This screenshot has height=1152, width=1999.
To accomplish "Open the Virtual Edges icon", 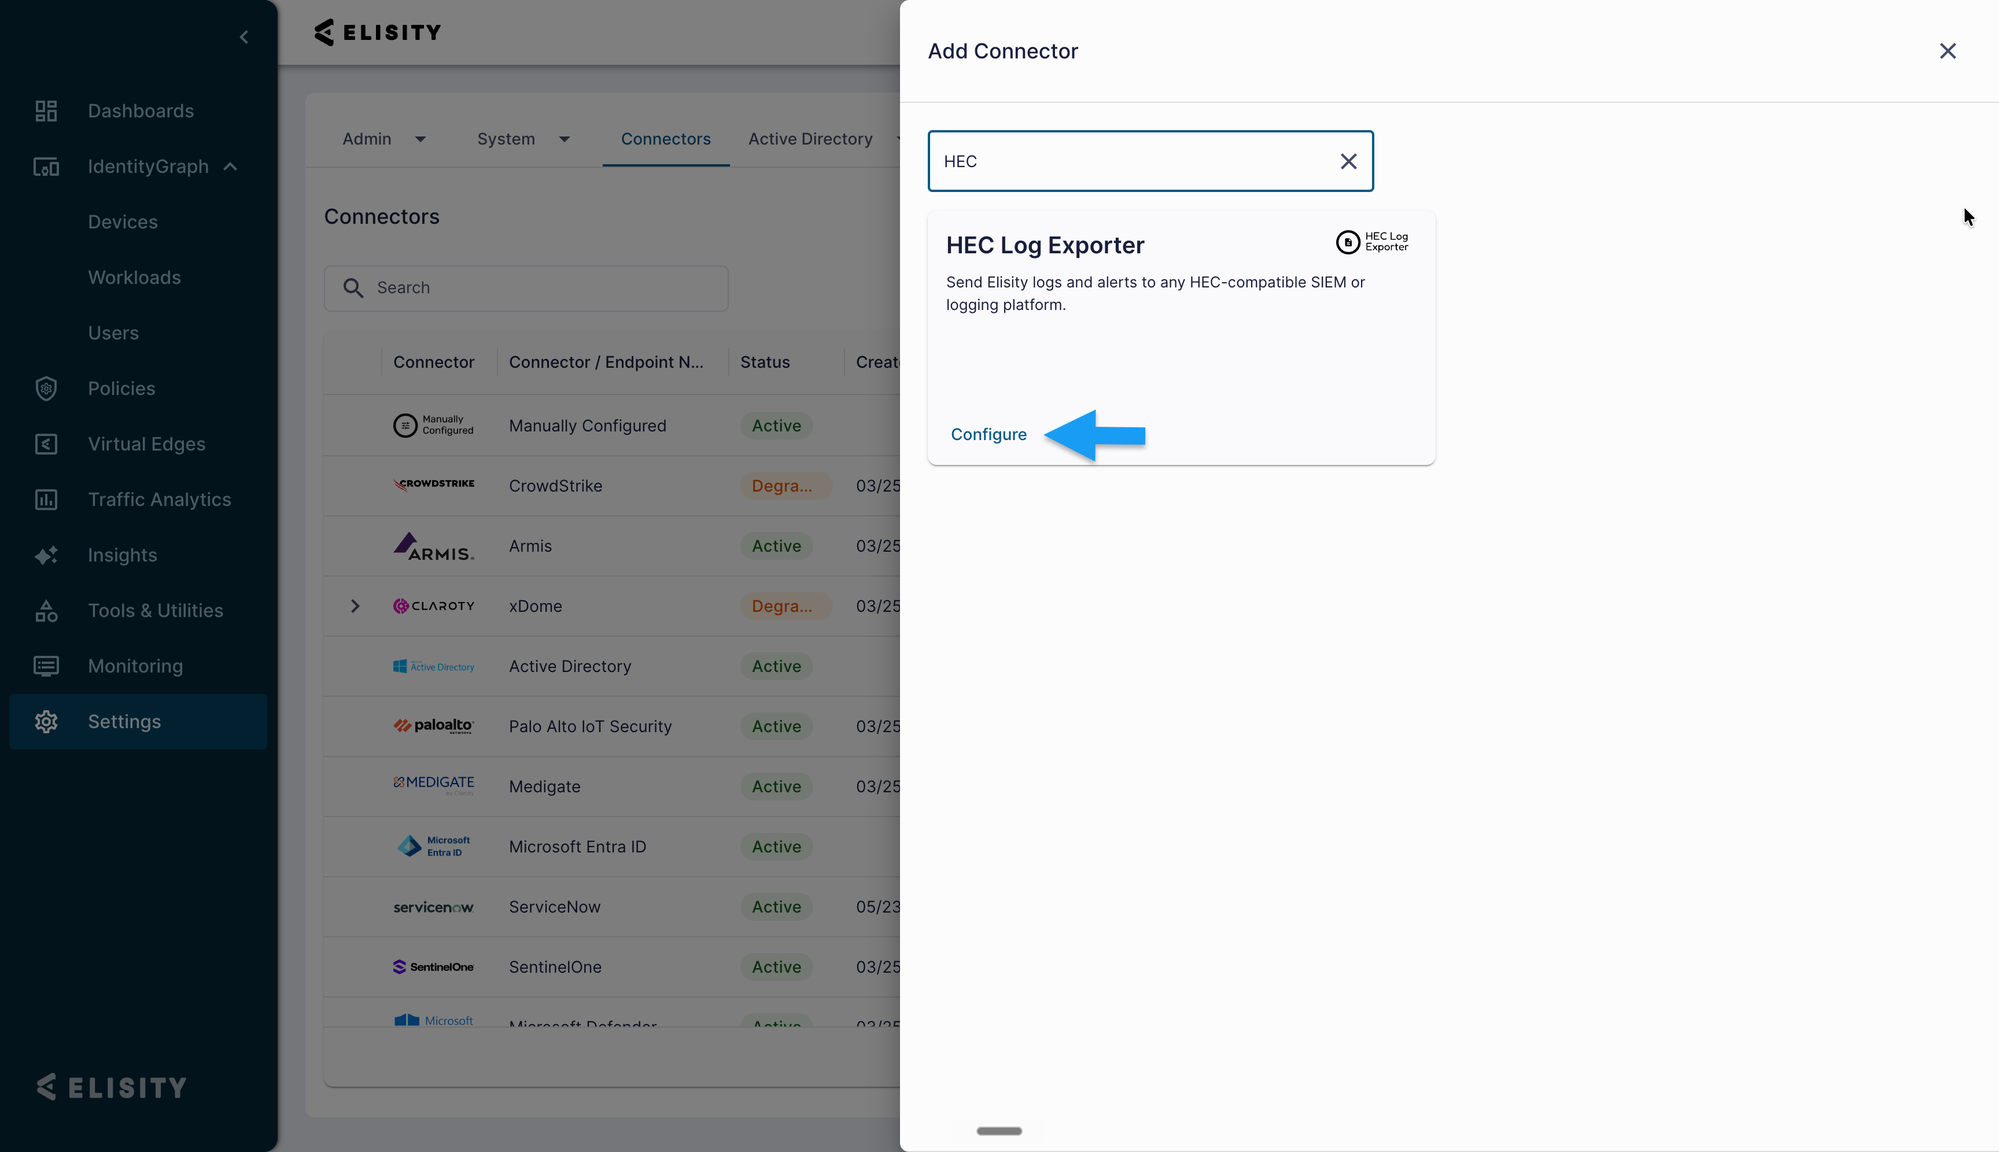I will coord(46,444).
